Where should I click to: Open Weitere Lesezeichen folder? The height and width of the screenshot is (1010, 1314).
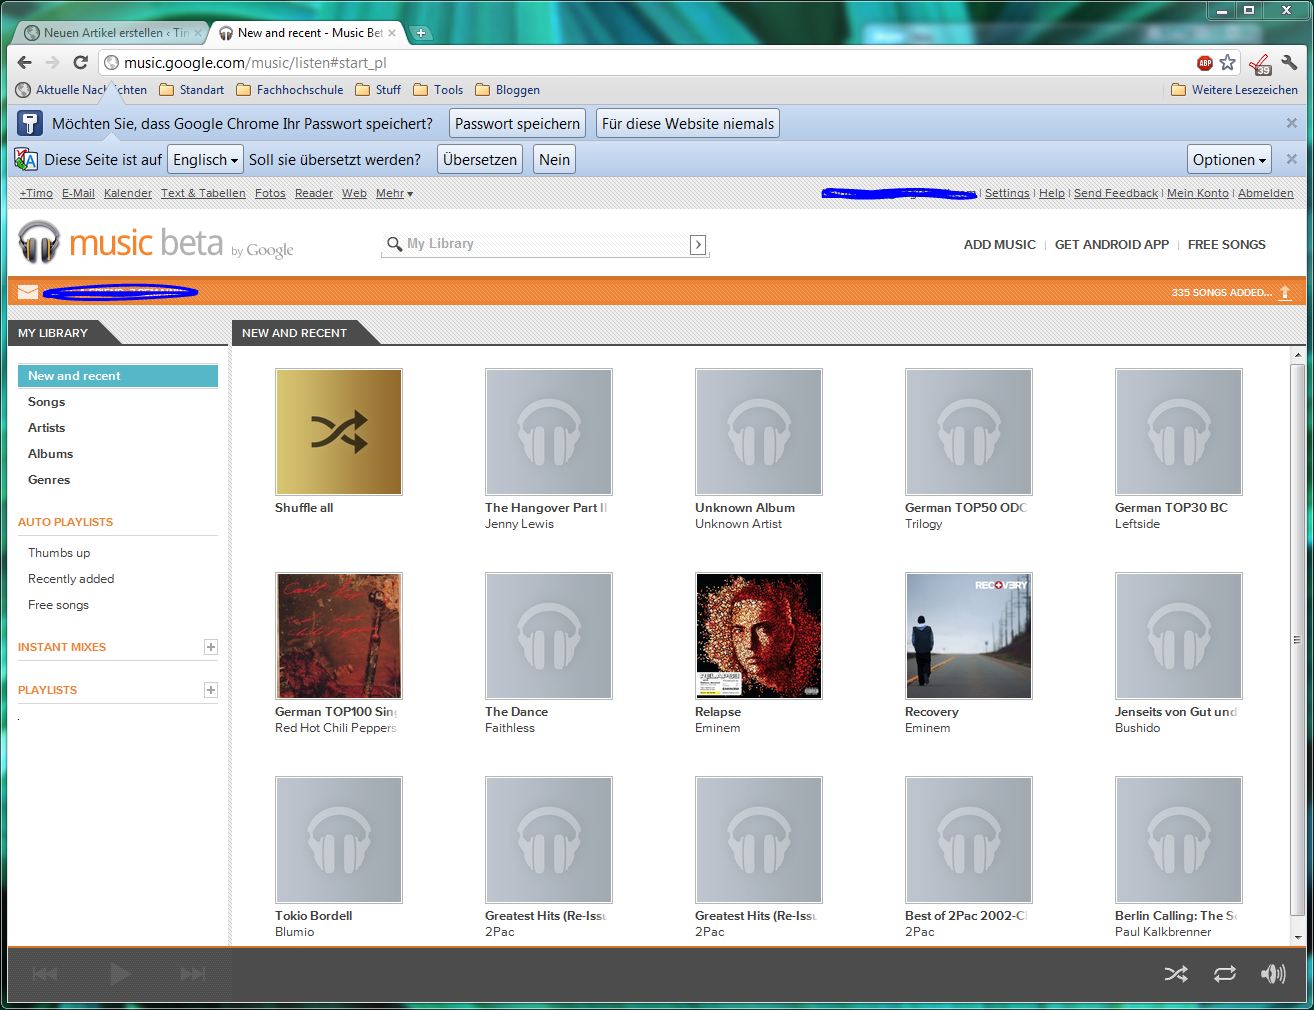(1235, 90)
